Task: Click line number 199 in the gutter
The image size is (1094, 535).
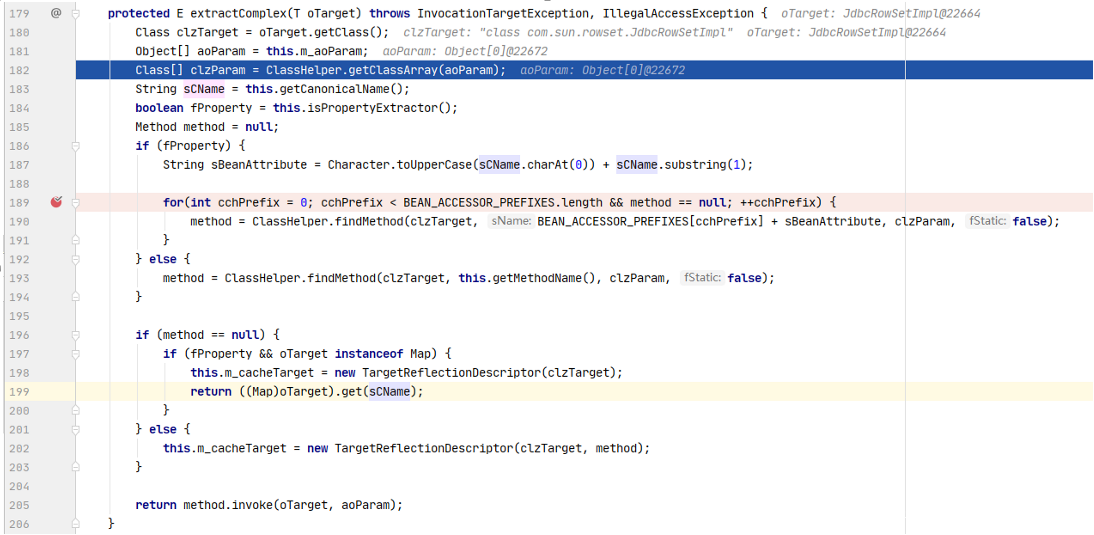Action: pos(19,392)
